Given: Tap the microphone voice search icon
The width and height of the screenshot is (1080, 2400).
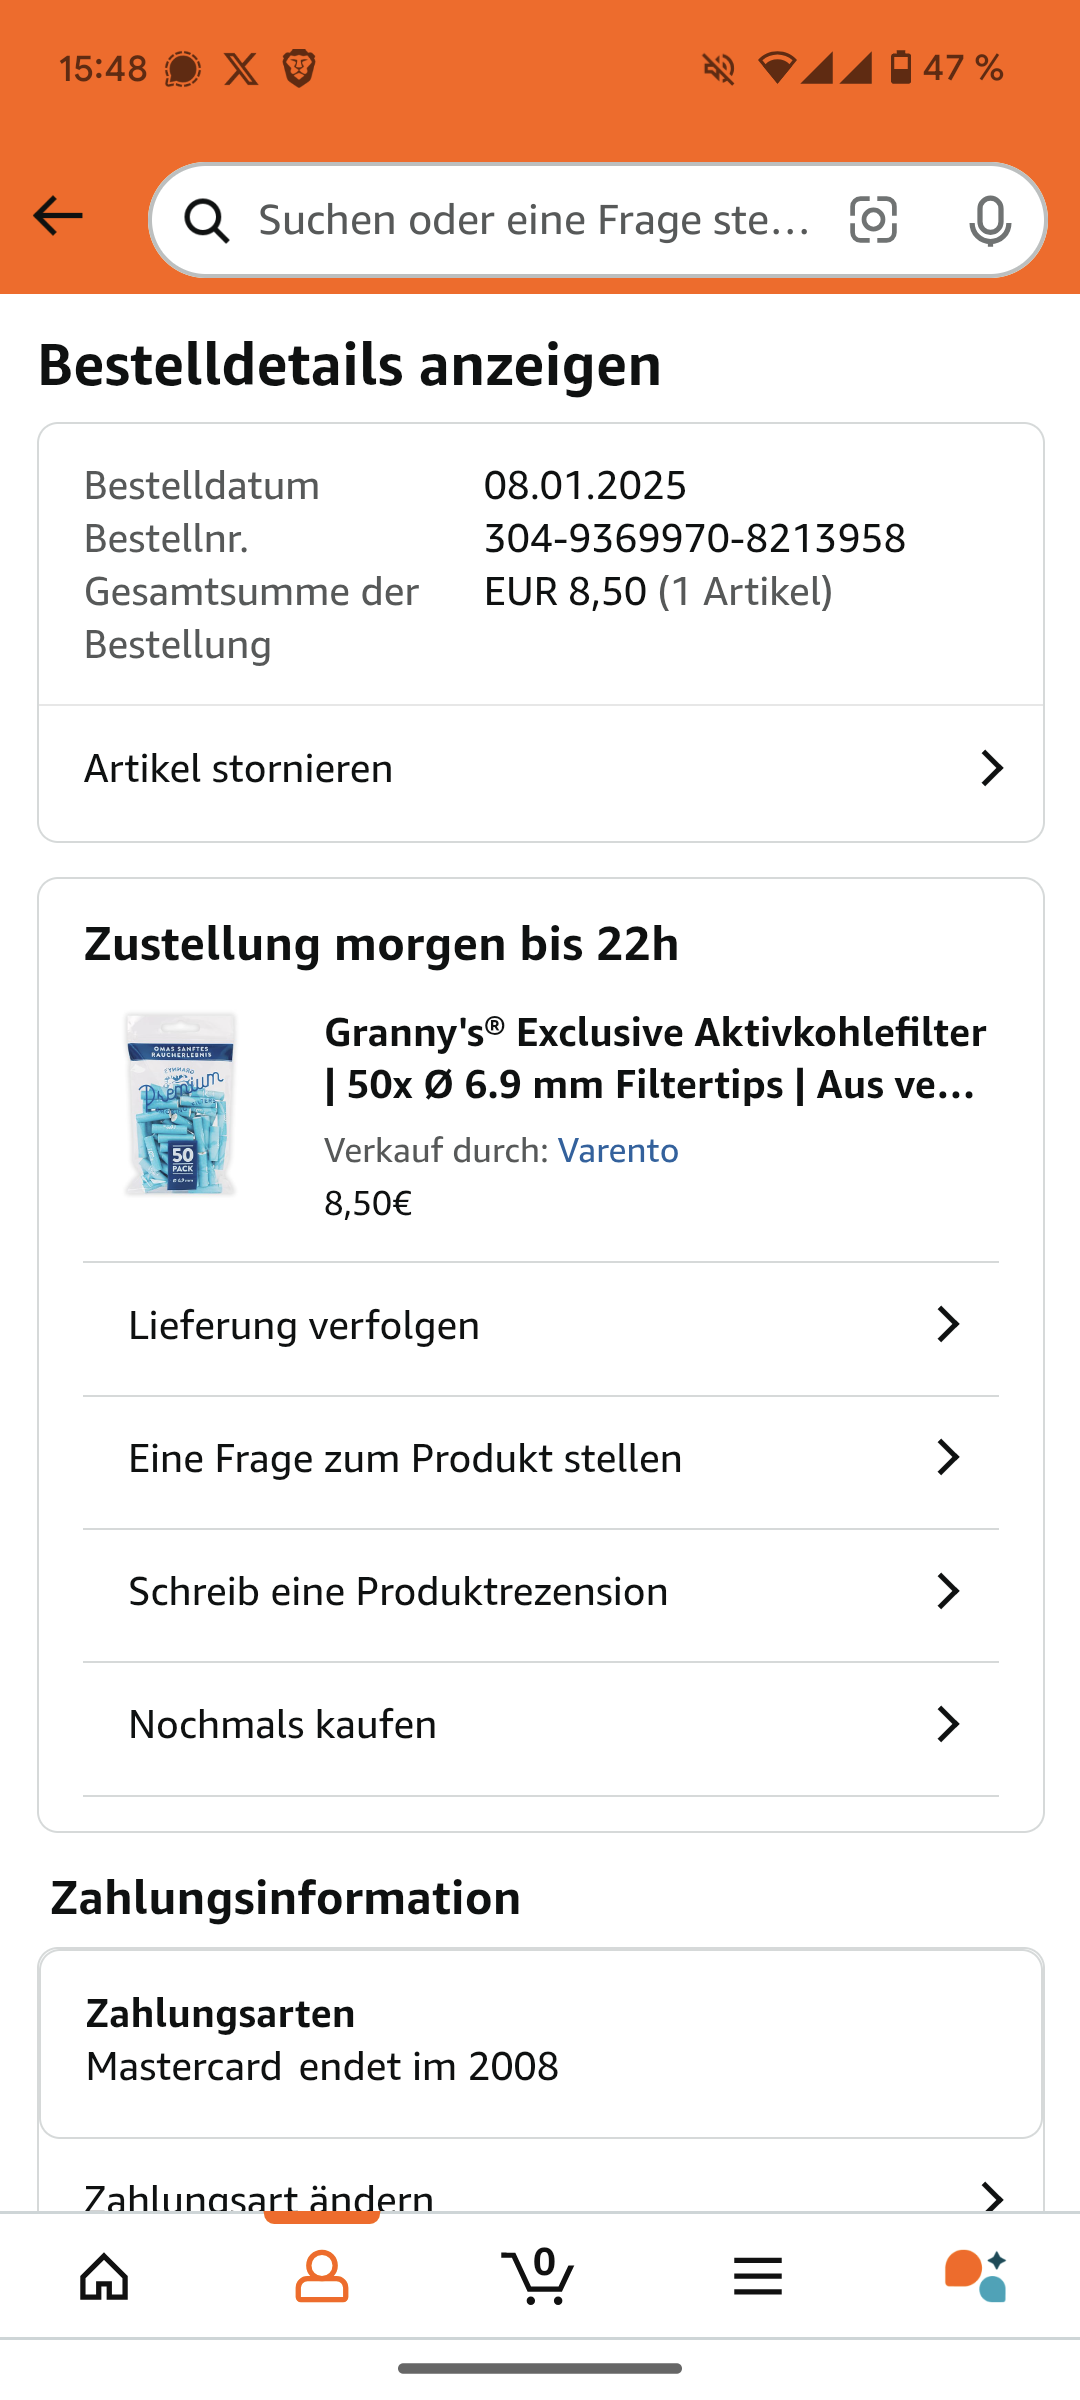Looking at the screenshot, I should (x=989, y=220).
